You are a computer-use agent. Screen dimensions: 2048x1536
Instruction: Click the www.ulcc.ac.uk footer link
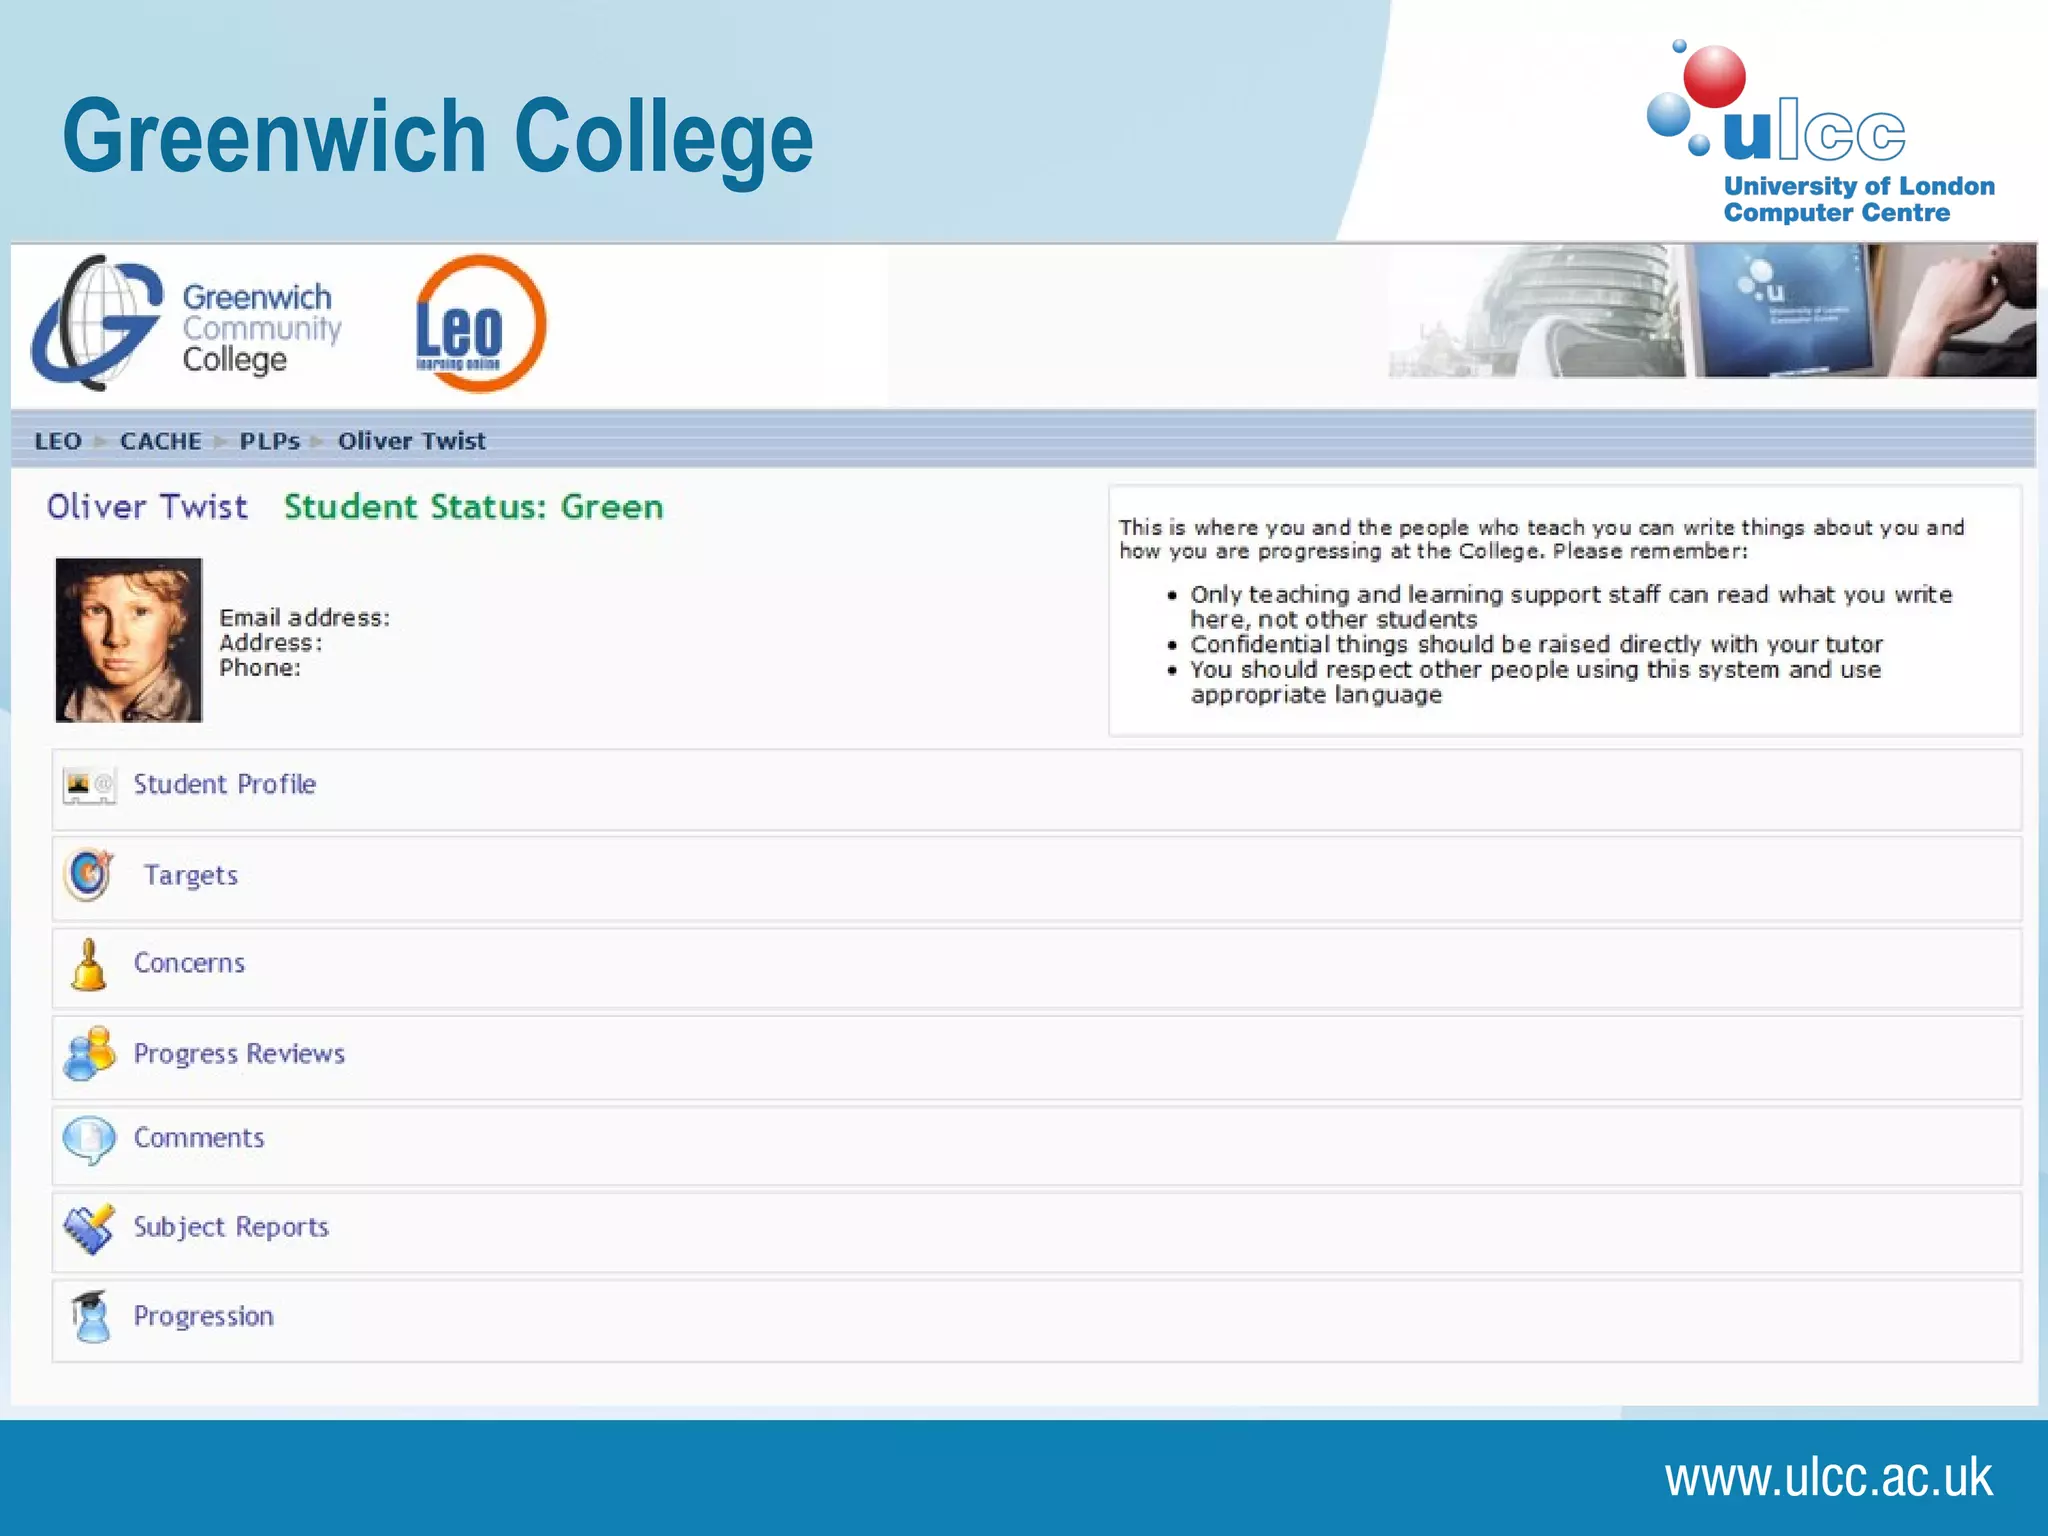[x=1828, y=1477]
